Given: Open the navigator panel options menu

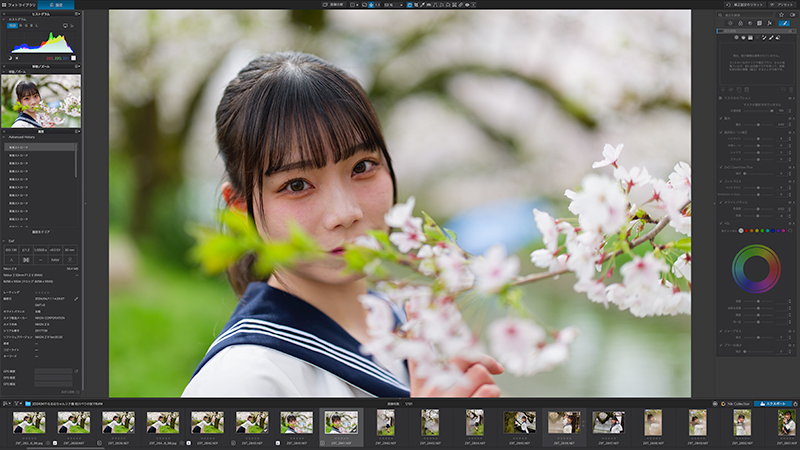Looking at the screenshot, I should (x=77, y=66).
